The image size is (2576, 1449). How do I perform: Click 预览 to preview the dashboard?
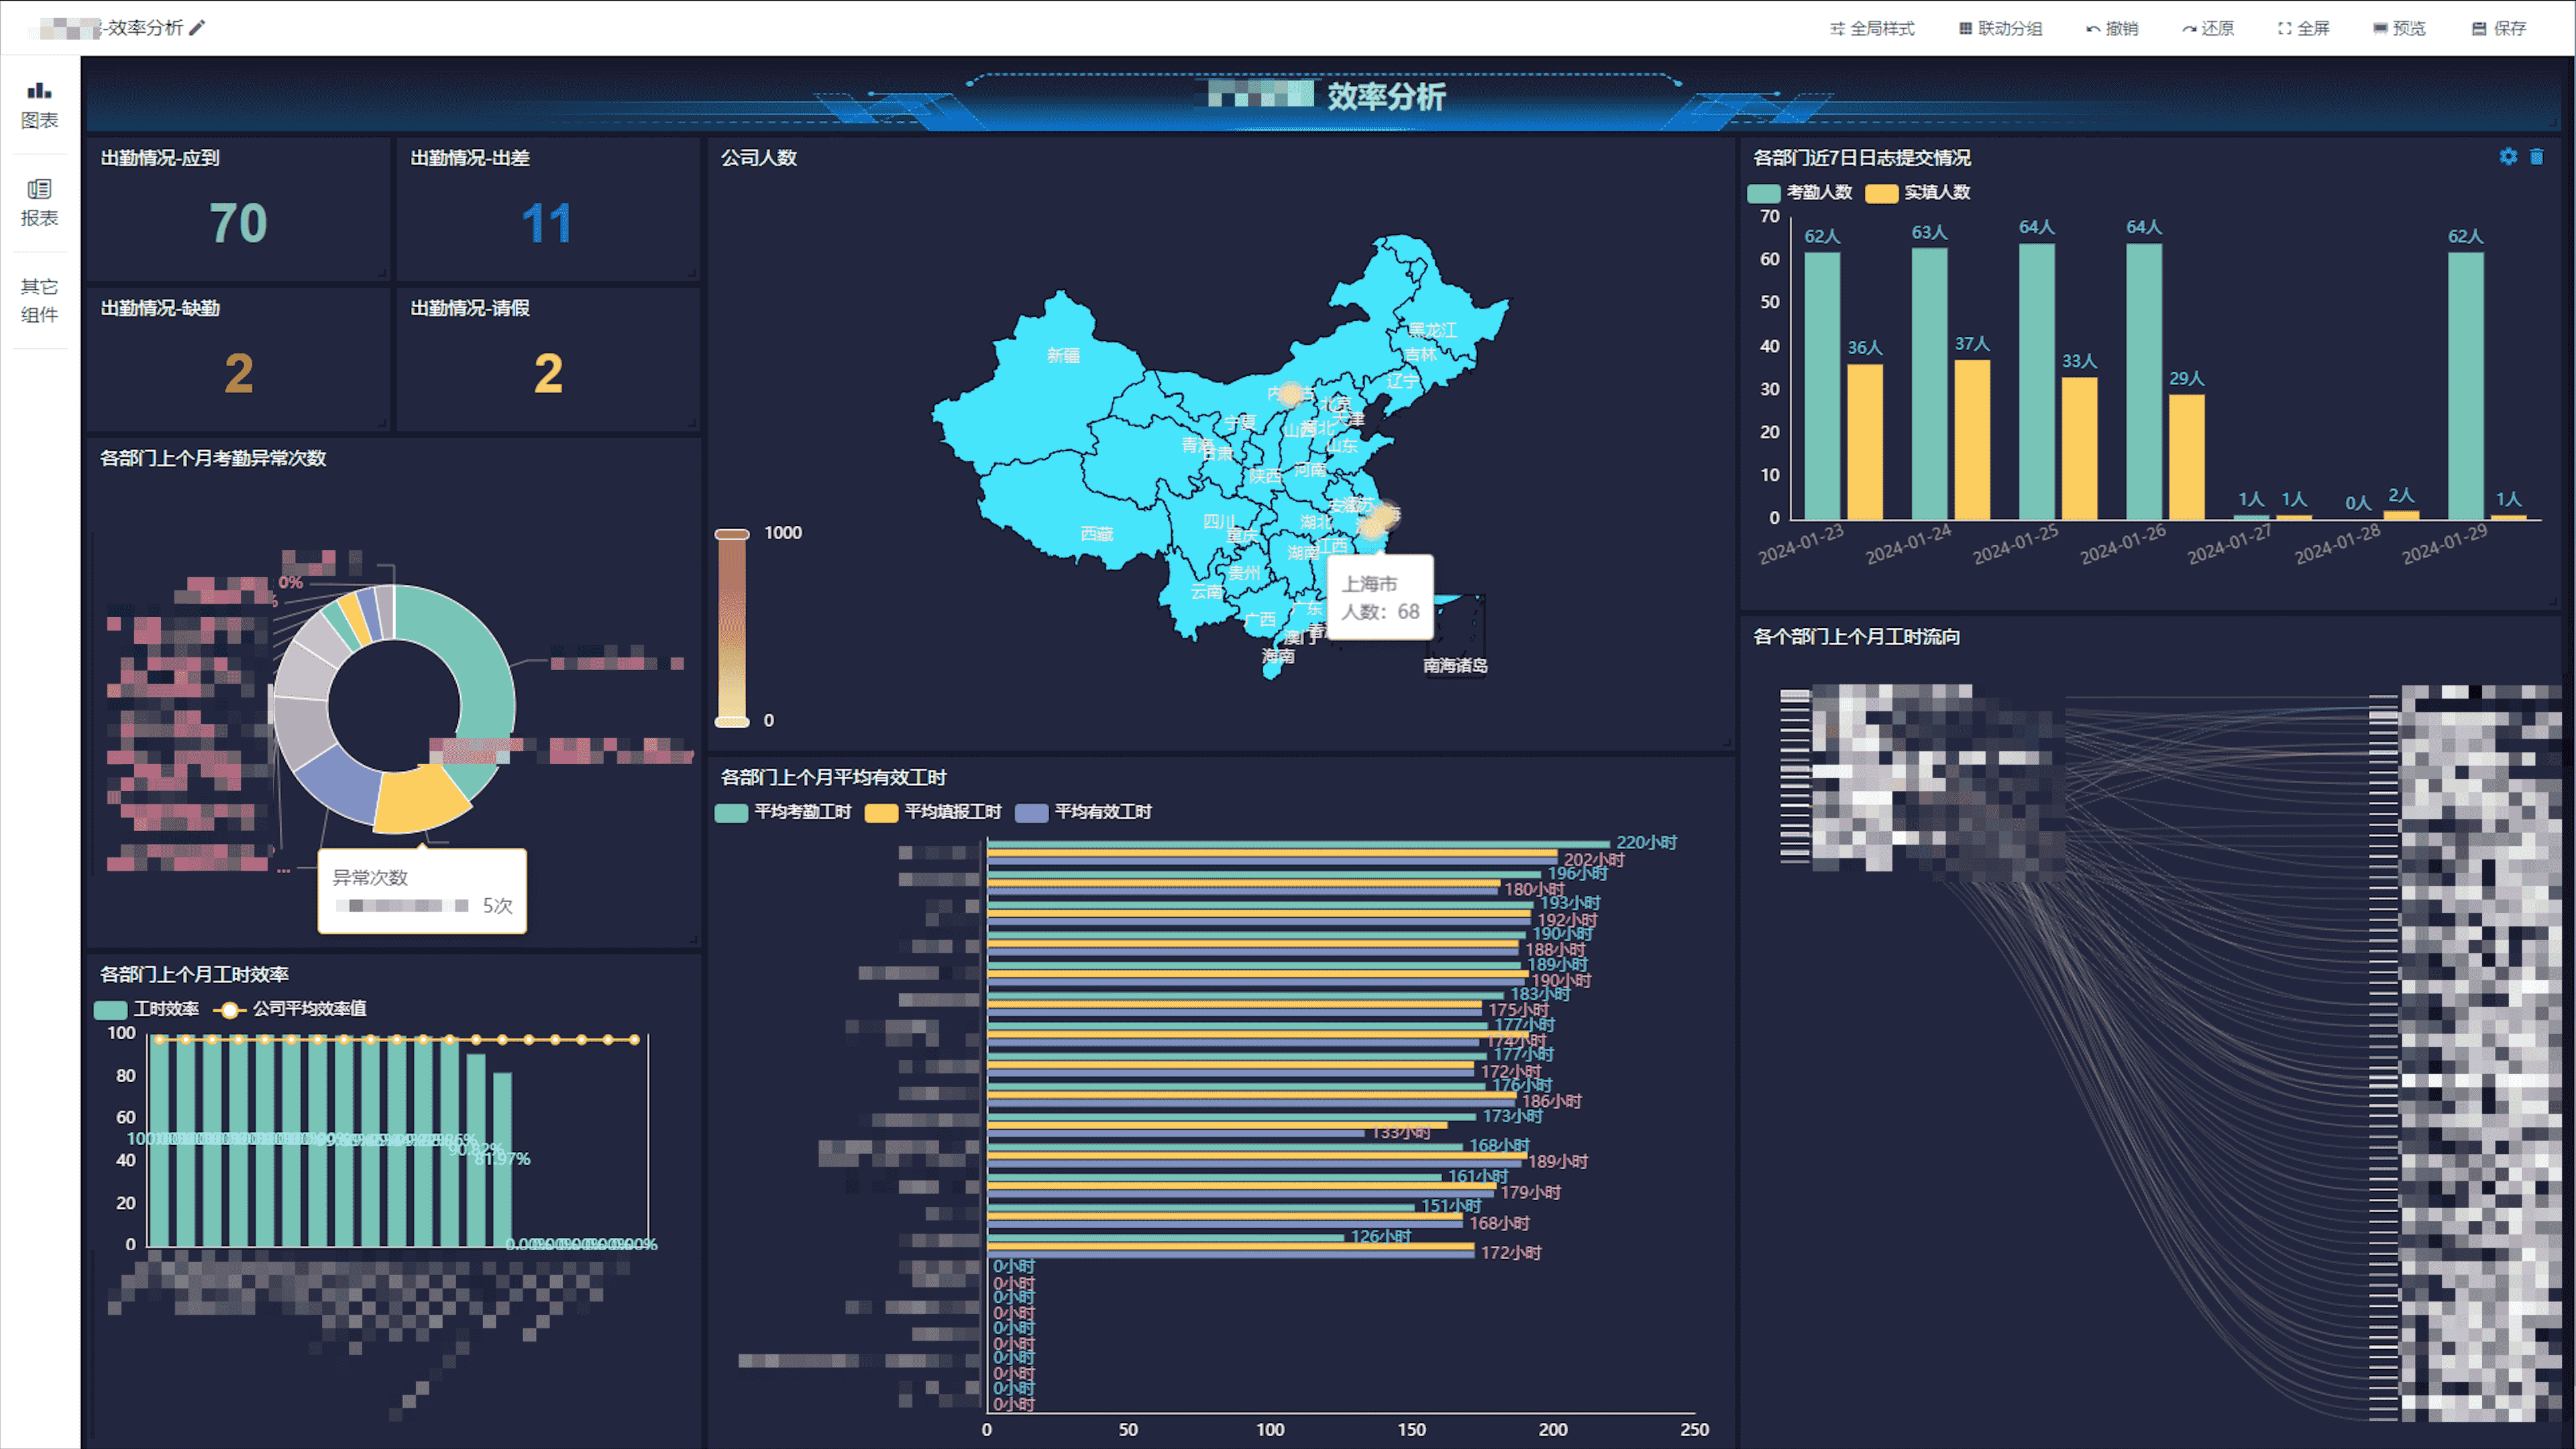coord(2400,29)
